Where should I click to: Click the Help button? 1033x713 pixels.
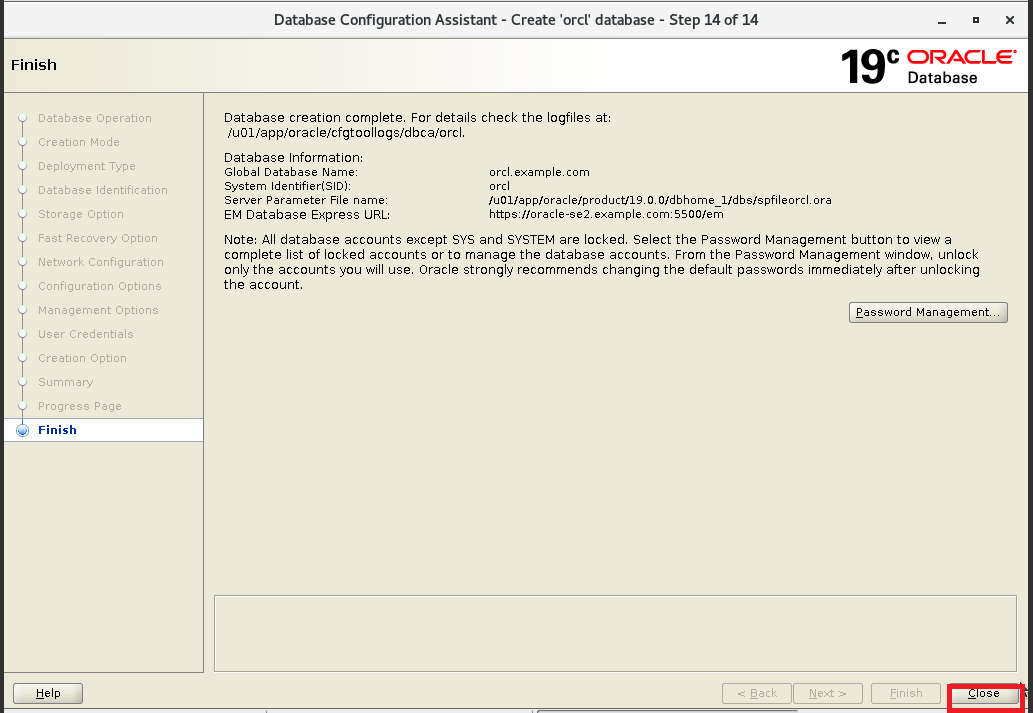pos(48,693)
